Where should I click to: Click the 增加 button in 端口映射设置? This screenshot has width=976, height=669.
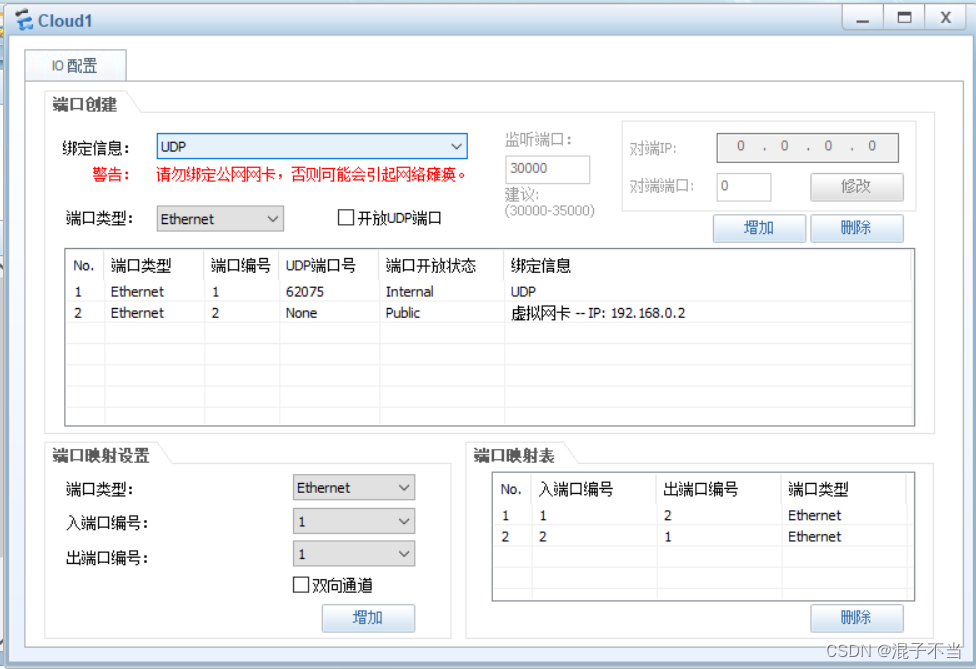click(x=368, y=618)
